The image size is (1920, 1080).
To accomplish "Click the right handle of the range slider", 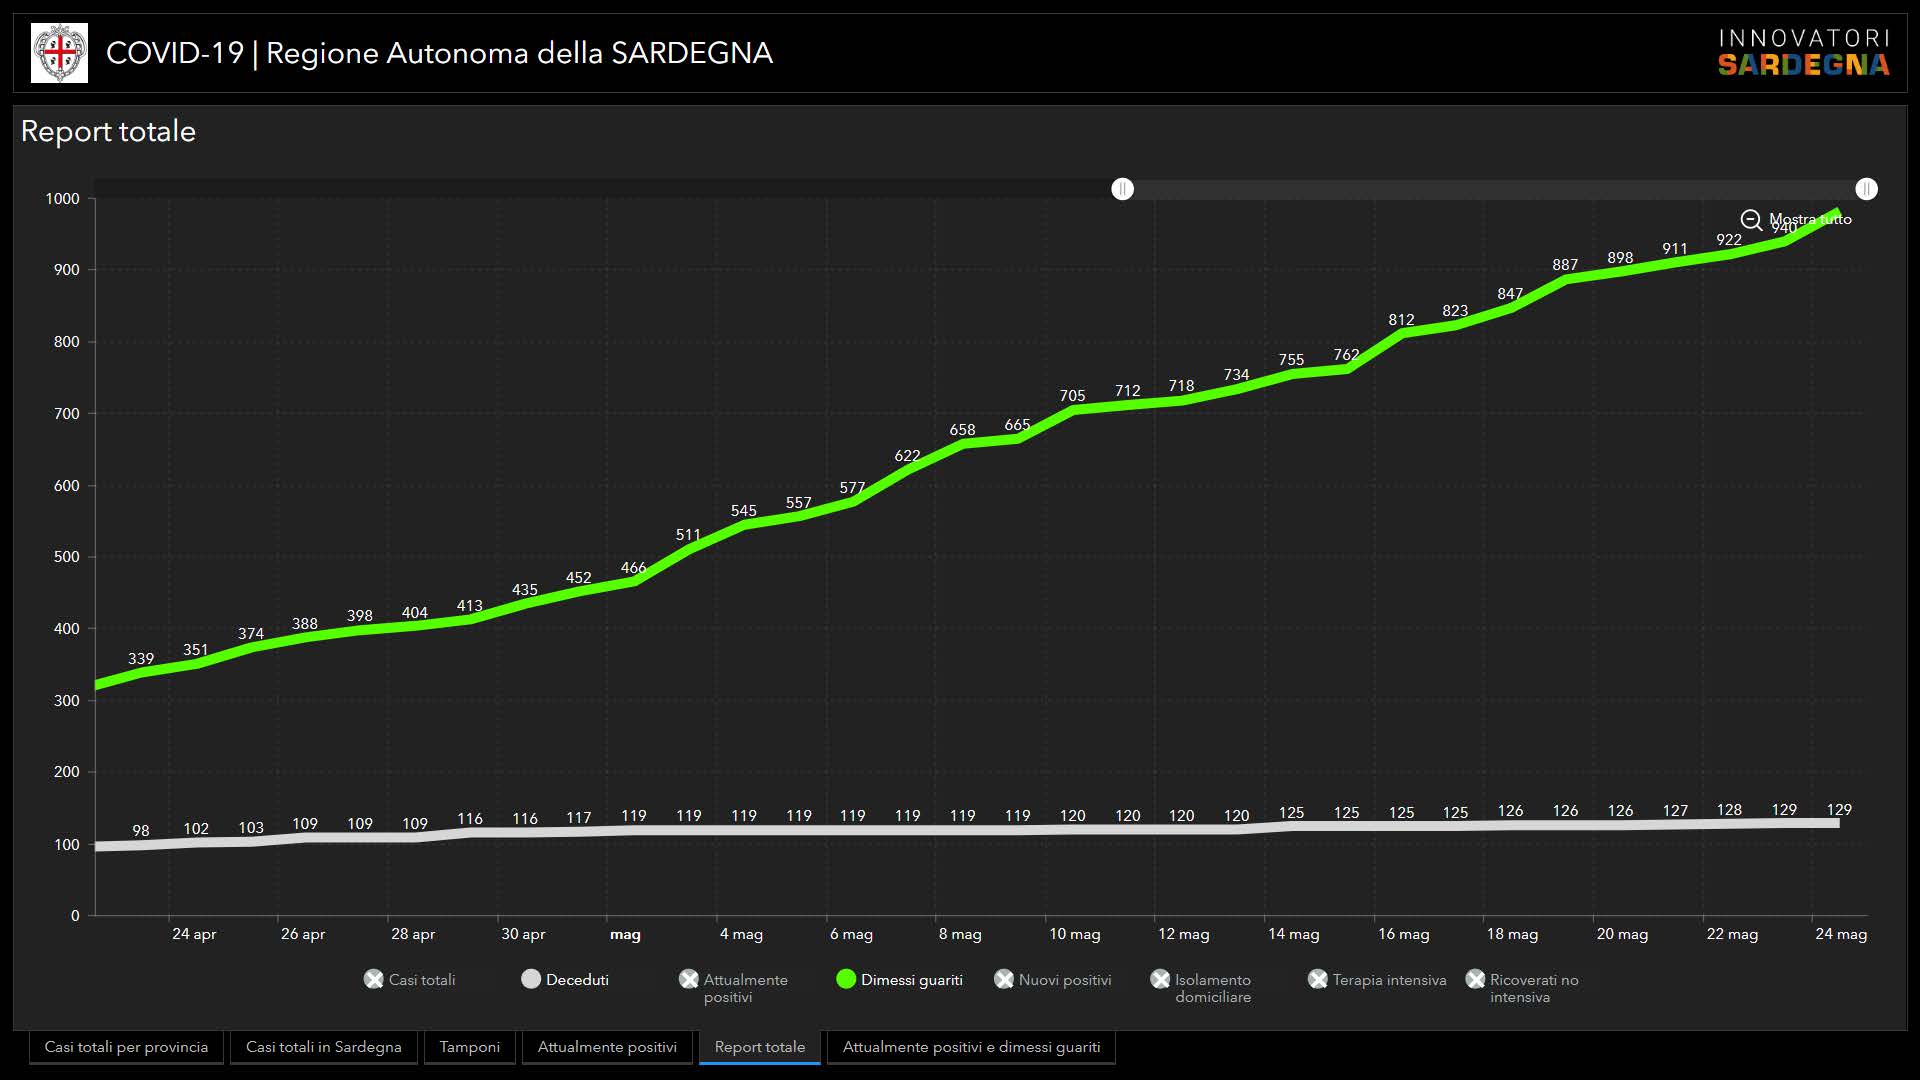I will click(x=1866, y=189).
